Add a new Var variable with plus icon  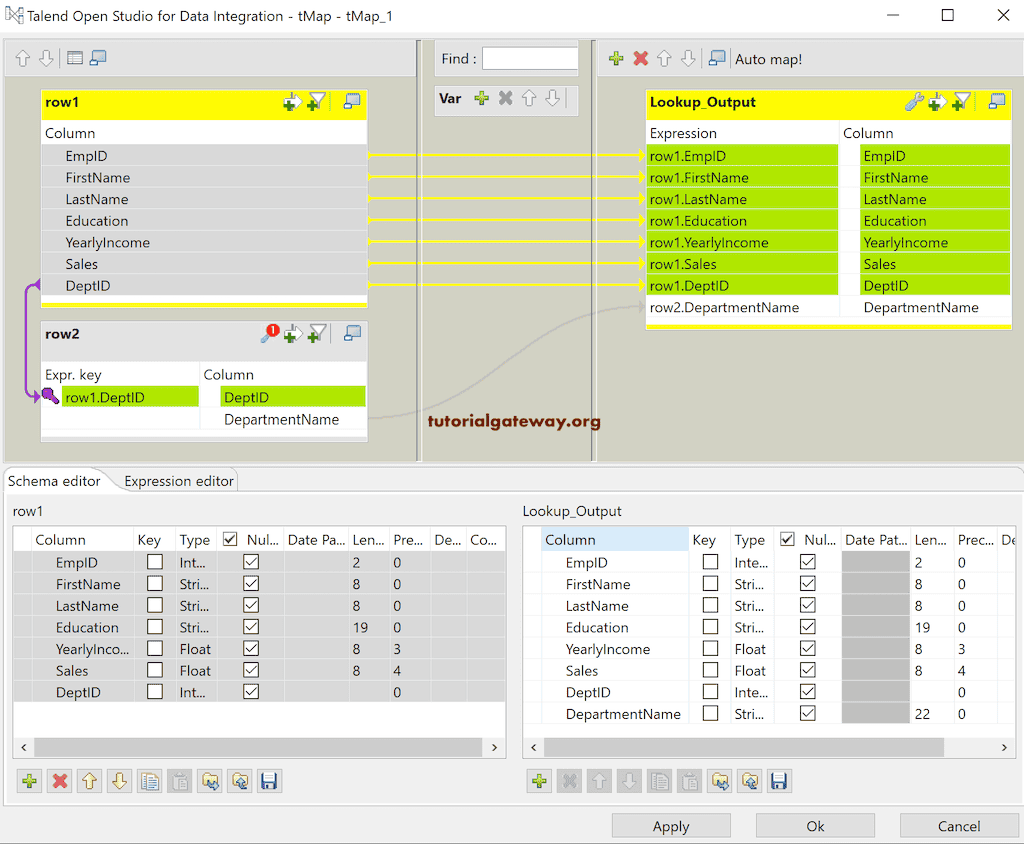click(x=481, y=99)
